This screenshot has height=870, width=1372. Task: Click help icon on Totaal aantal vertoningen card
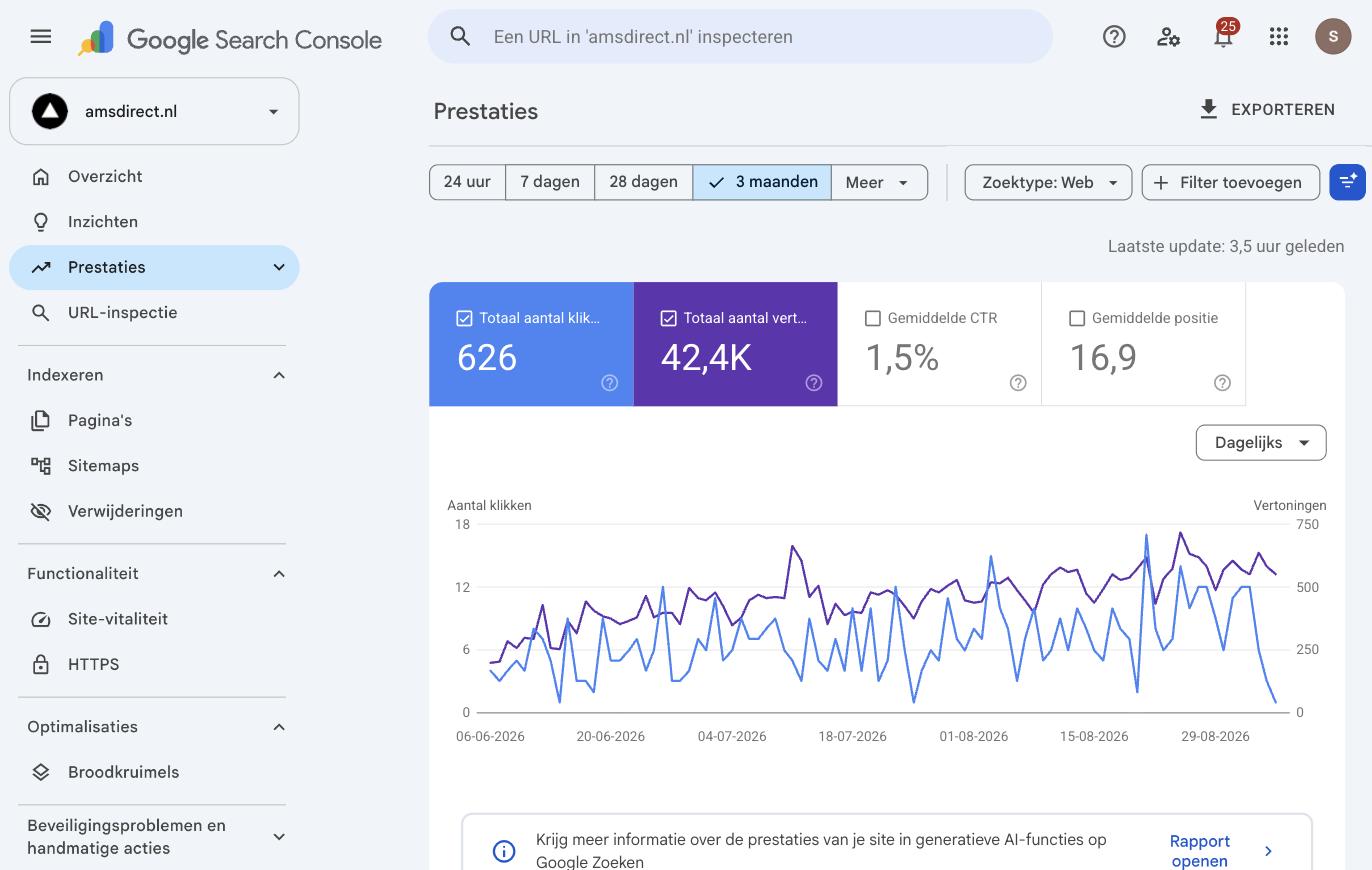814,383
